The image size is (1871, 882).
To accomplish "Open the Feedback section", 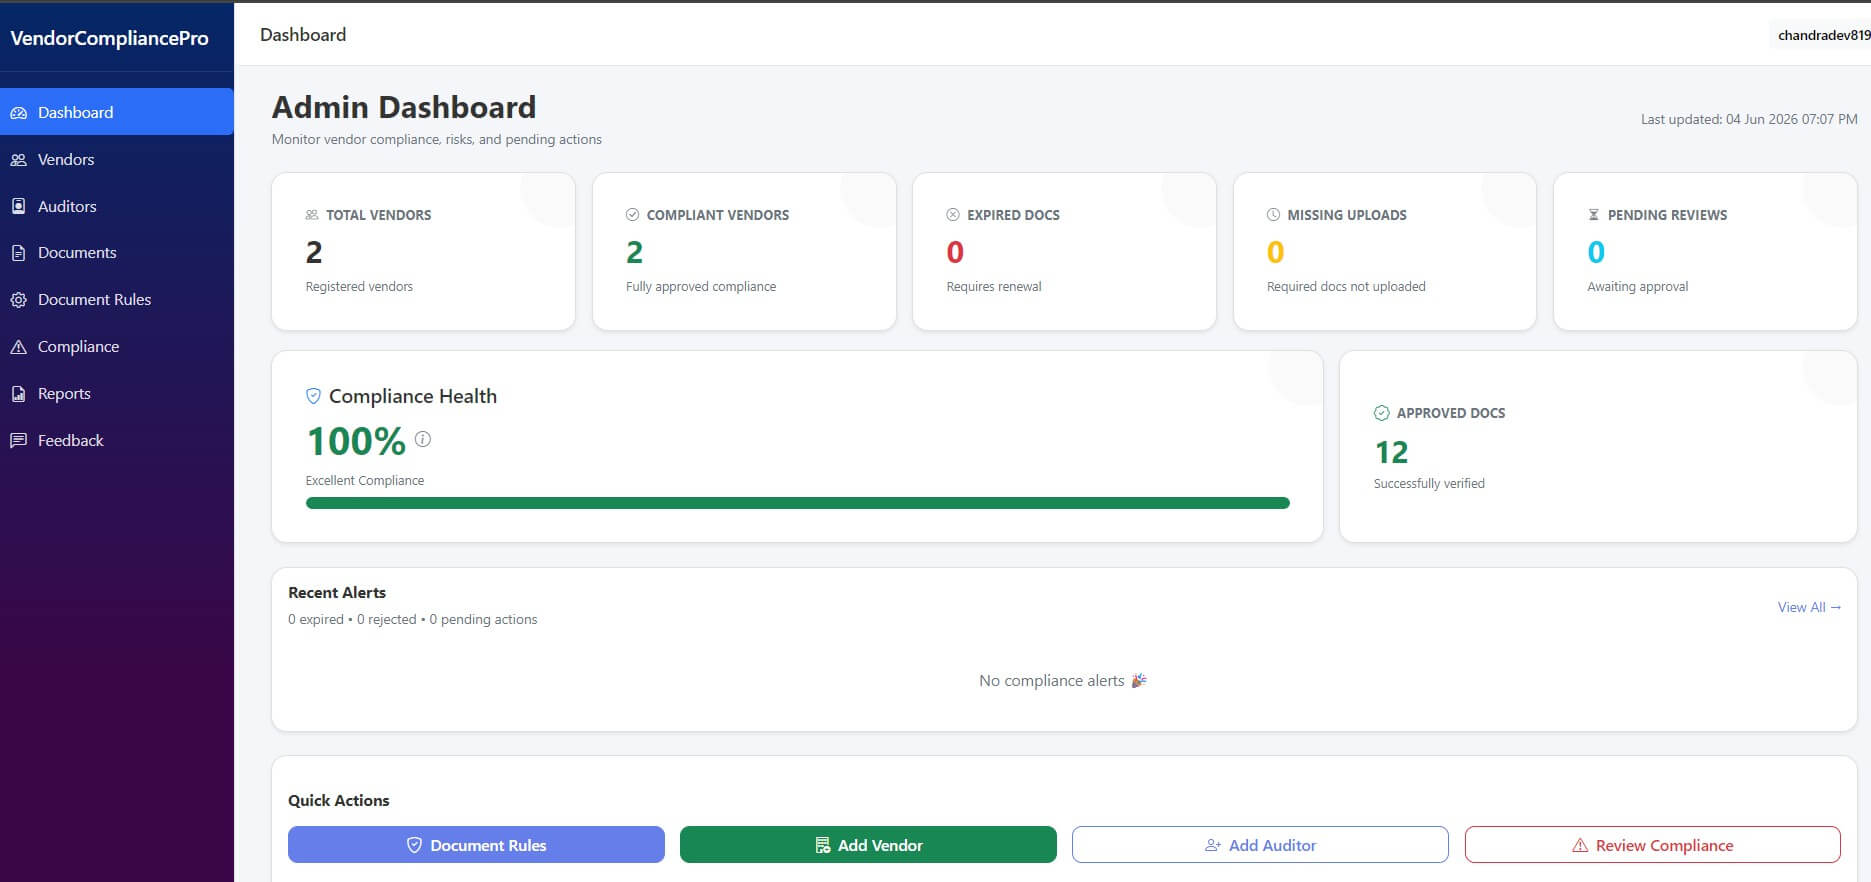I will coord(117,440).
